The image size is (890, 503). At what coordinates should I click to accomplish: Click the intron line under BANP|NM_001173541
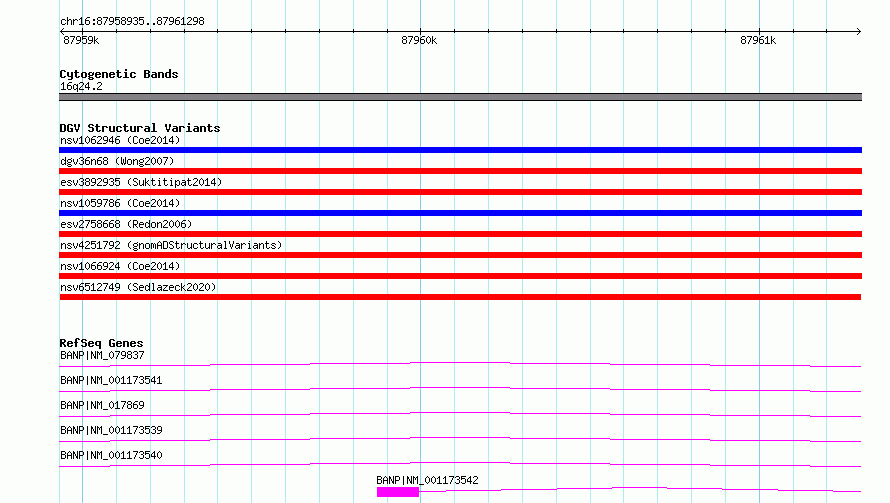click(460, 389)
